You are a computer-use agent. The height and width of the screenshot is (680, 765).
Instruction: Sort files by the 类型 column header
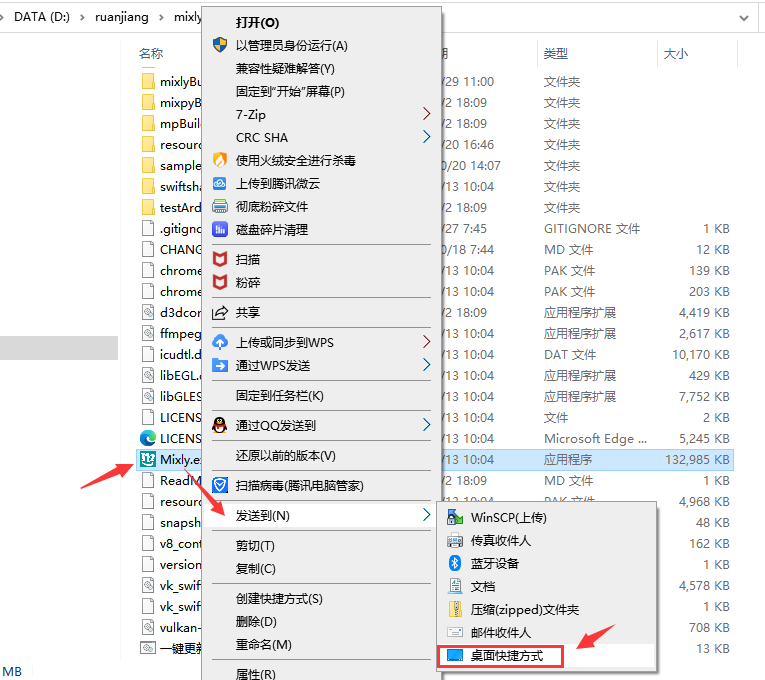click(x=556, y=54)
